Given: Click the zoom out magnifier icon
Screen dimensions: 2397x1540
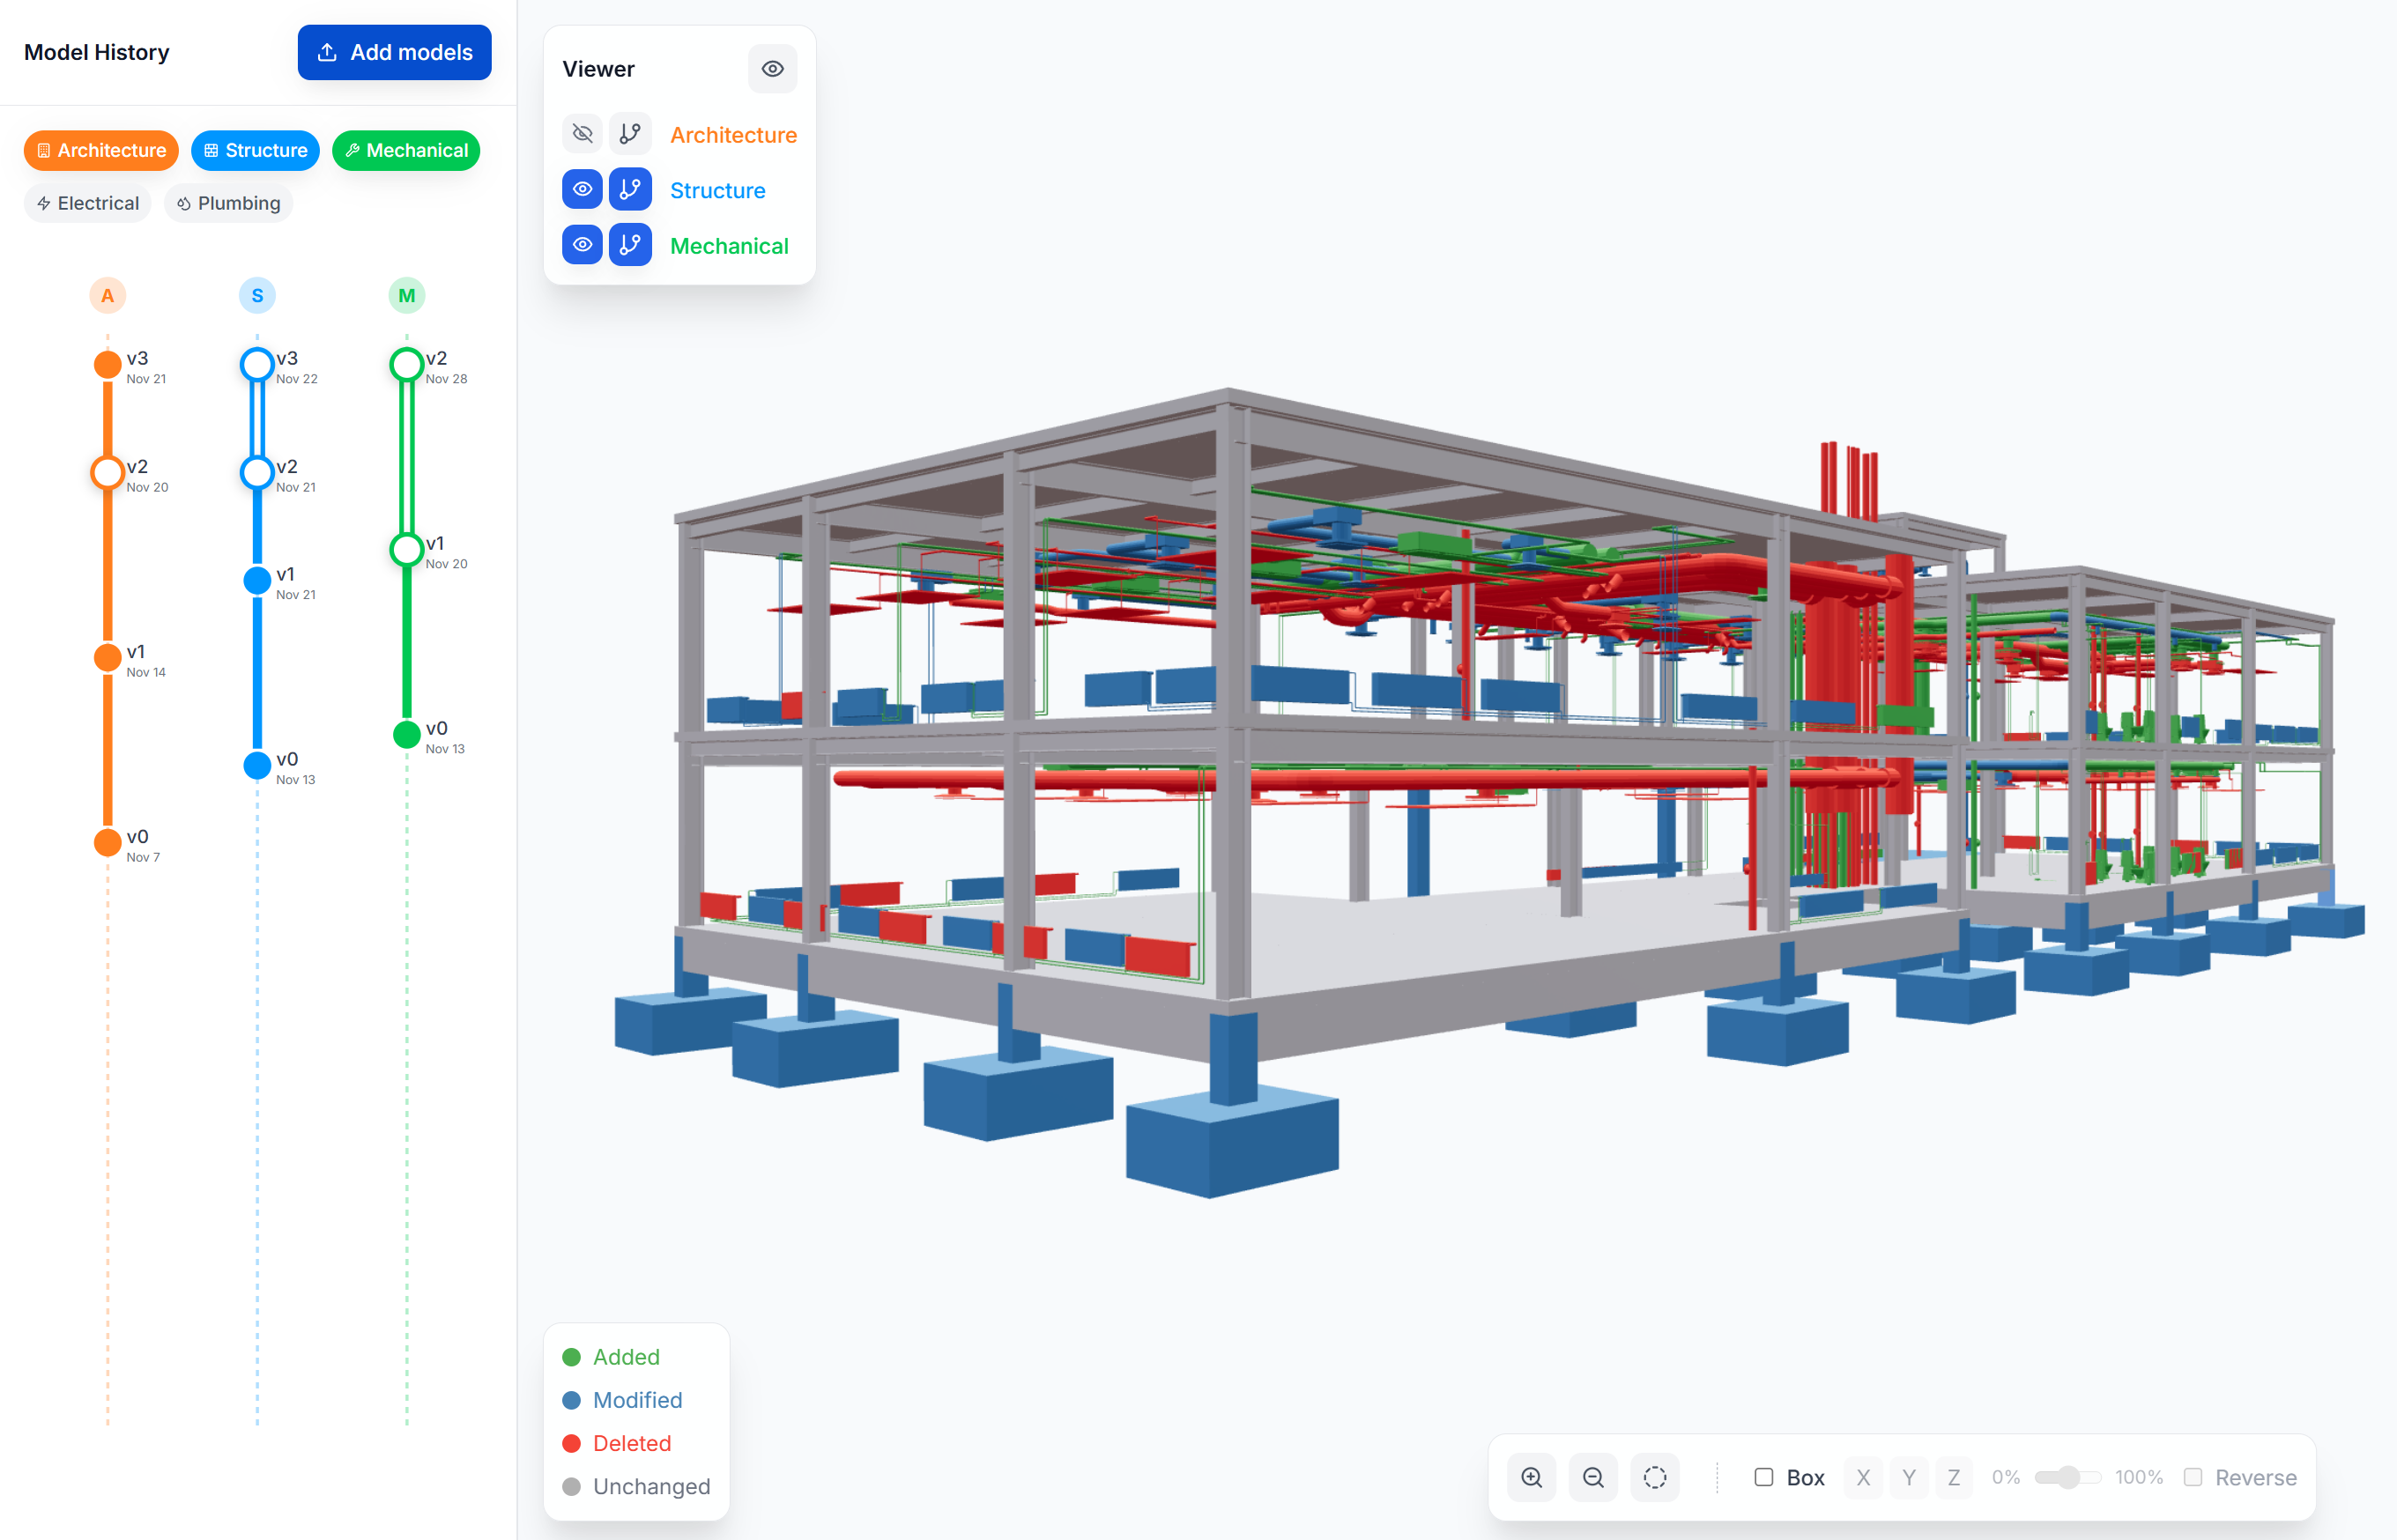Looking at the screenshot, I should (x=1593, y=1477).
